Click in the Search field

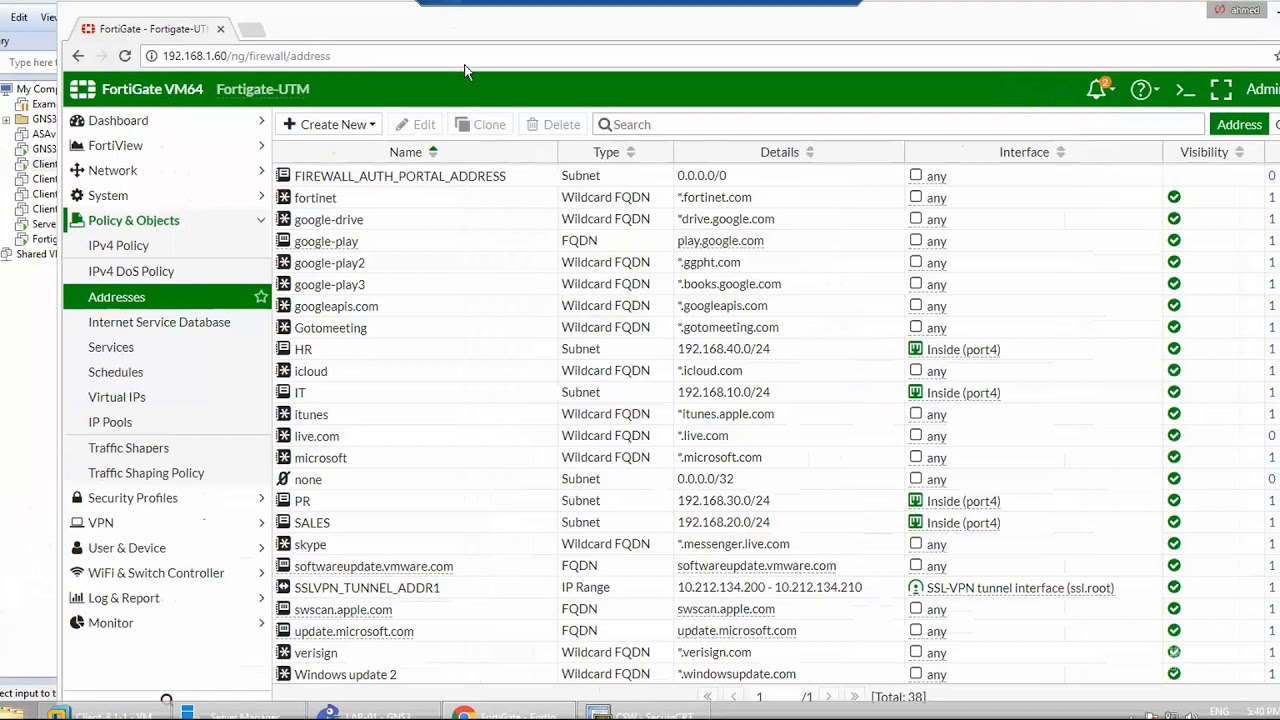click(898, 124)
